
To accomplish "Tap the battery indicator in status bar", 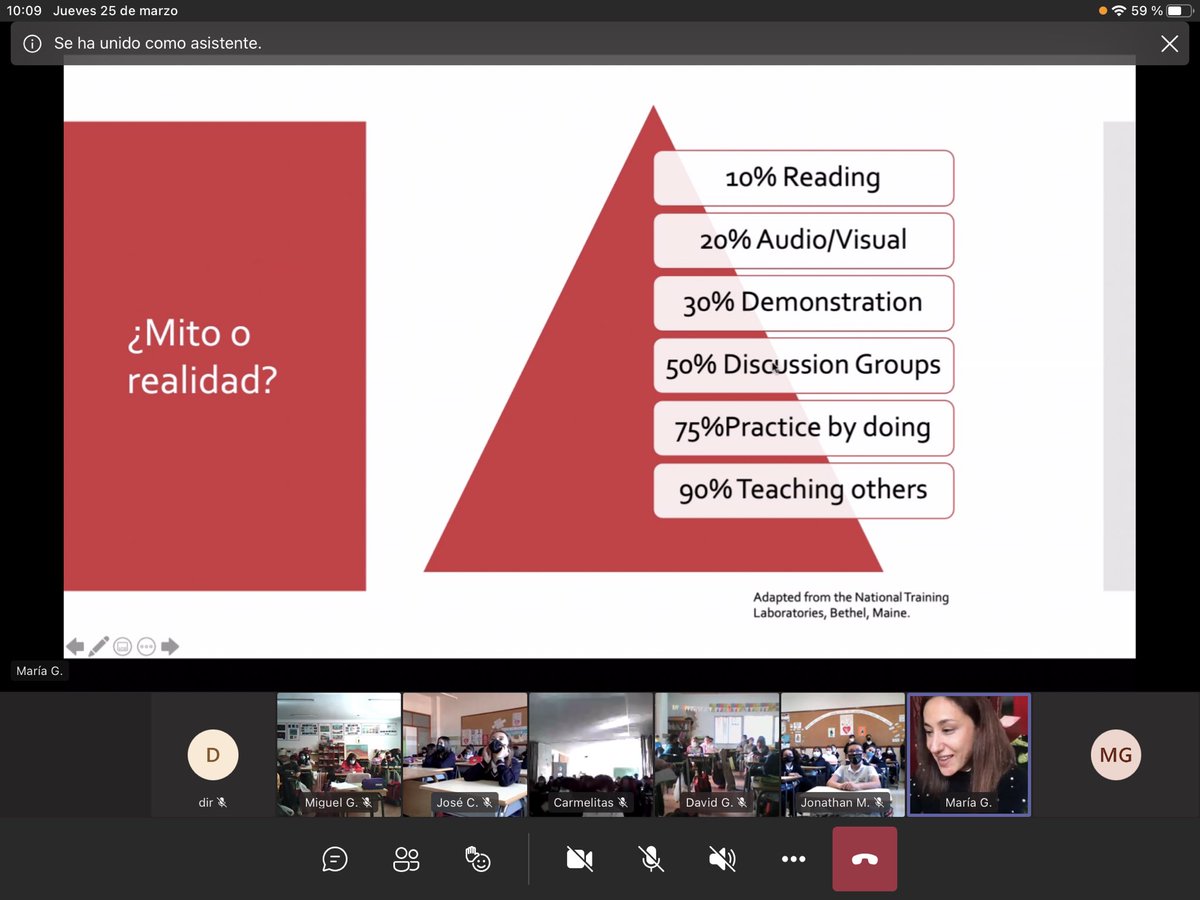I will [1180, 11].
